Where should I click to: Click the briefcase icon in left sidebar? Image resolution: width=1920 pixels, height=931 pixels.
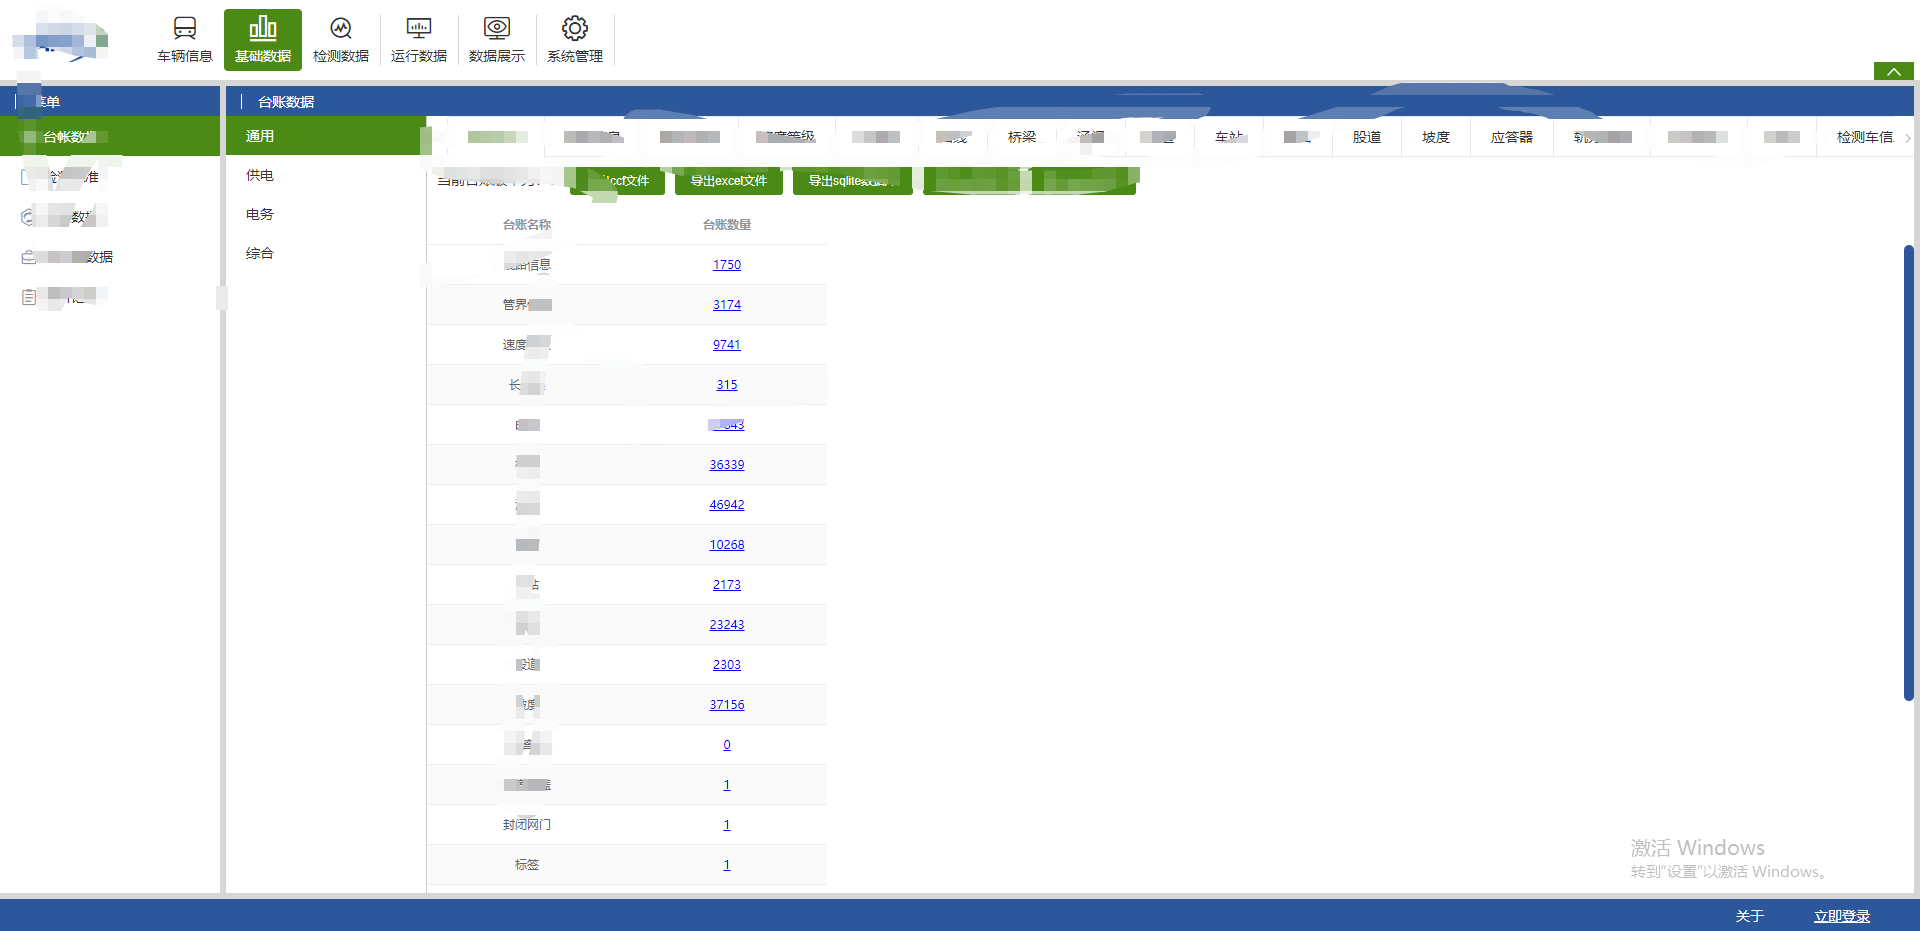point(29,257)
